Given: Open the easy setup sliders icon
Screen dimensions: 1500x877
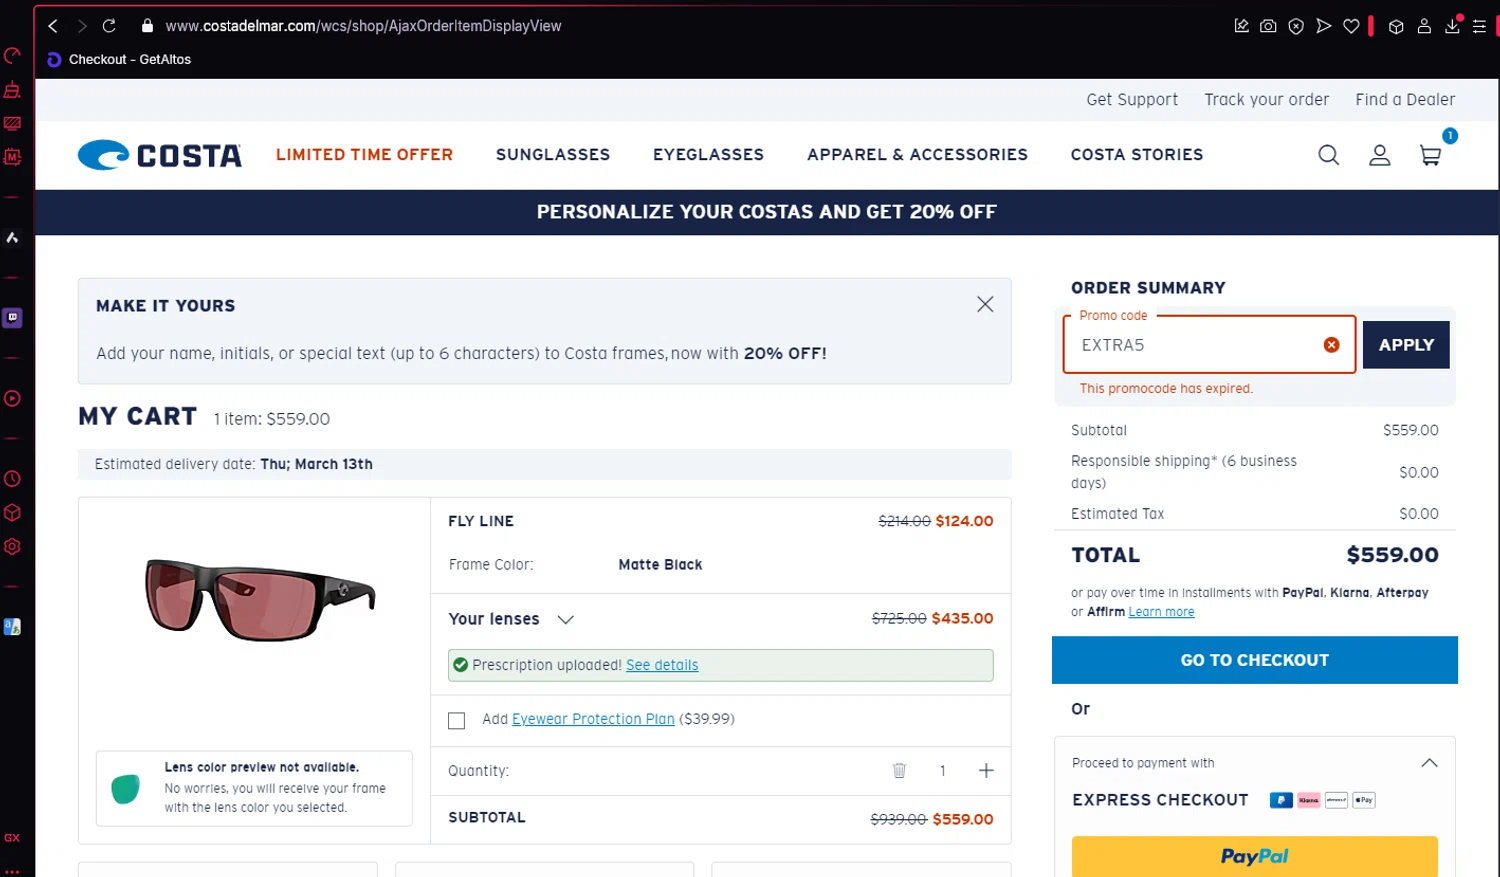Looking at the screenshot, I should pyautogui.click(x=1479, y=27).
